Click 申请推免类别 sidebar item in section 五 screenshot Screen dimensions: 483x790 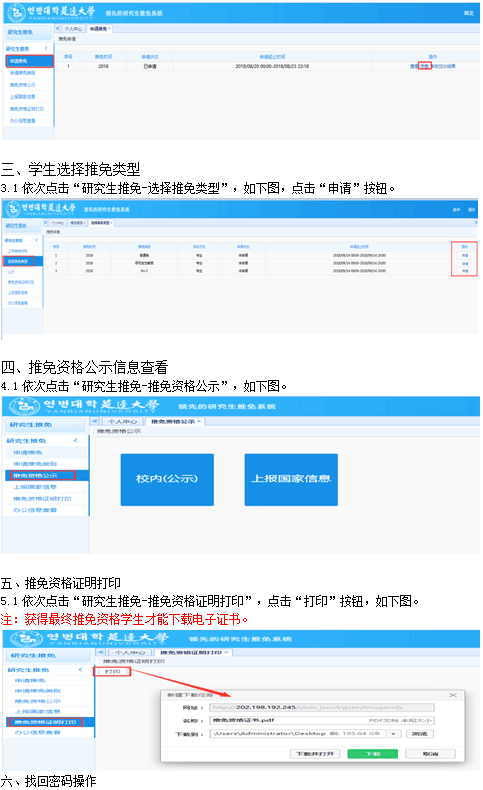tap(37, 691)
